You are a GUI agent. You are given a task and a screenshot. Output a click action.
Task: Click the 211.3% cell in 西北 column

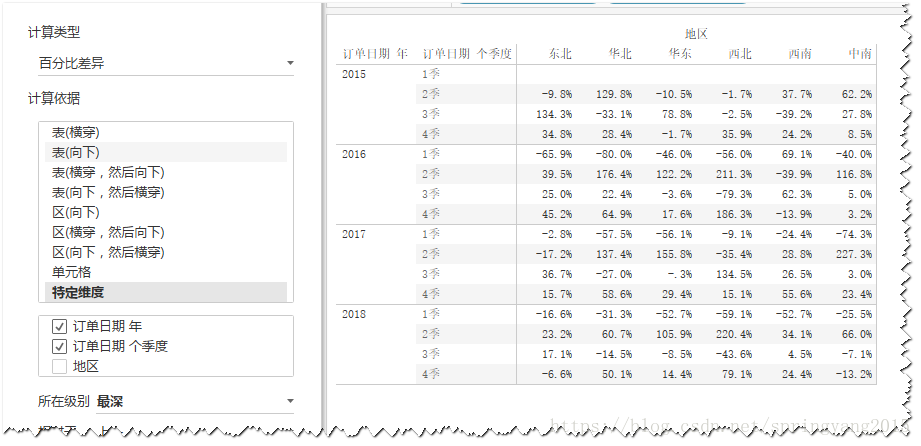(734, 174)
